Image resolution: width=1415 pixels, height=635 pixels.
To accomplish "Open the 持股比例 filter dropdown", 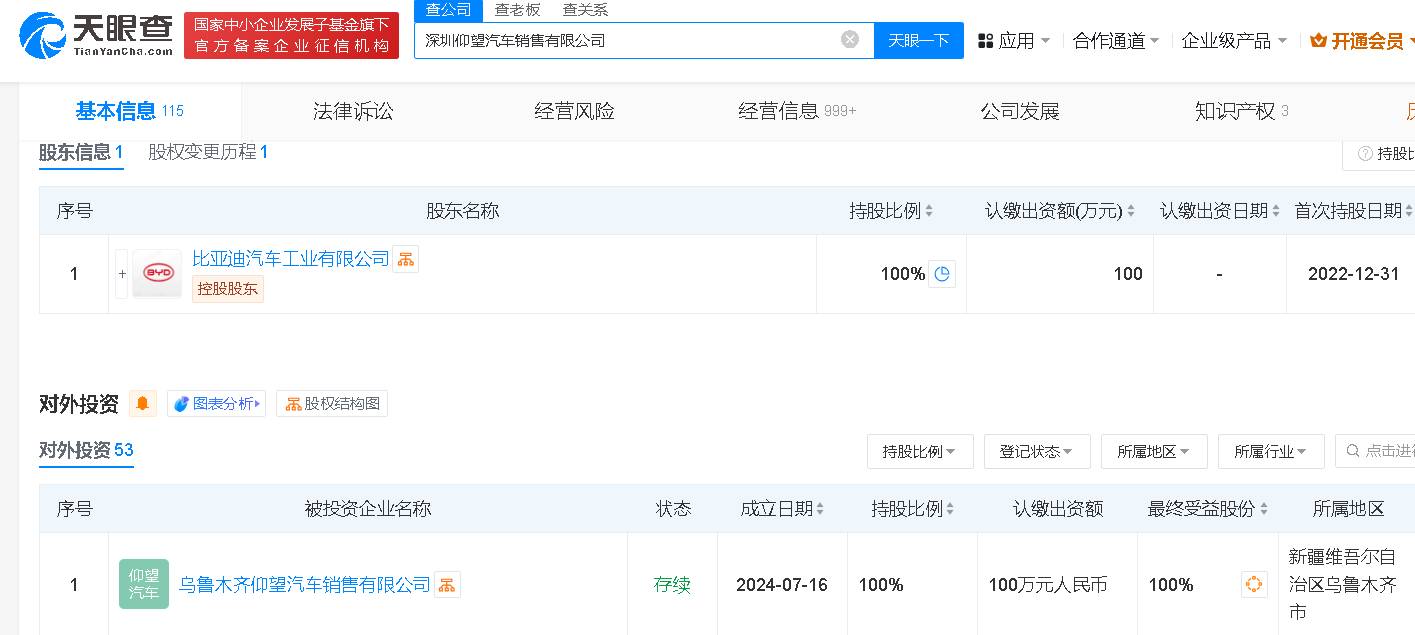I will (920, 451).
